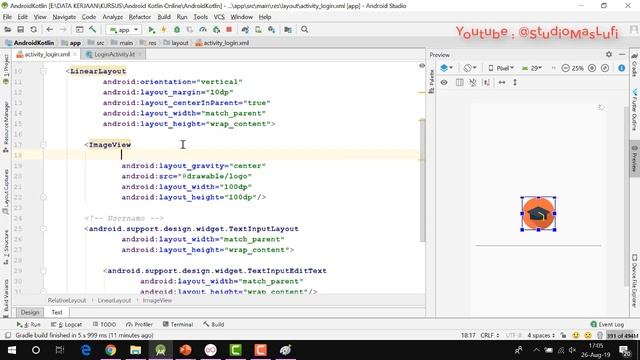Hide the Preview panel with minimize dash
Image resolution: width=640 pixels, height=360 pixels.
click(x=622, y=54)
